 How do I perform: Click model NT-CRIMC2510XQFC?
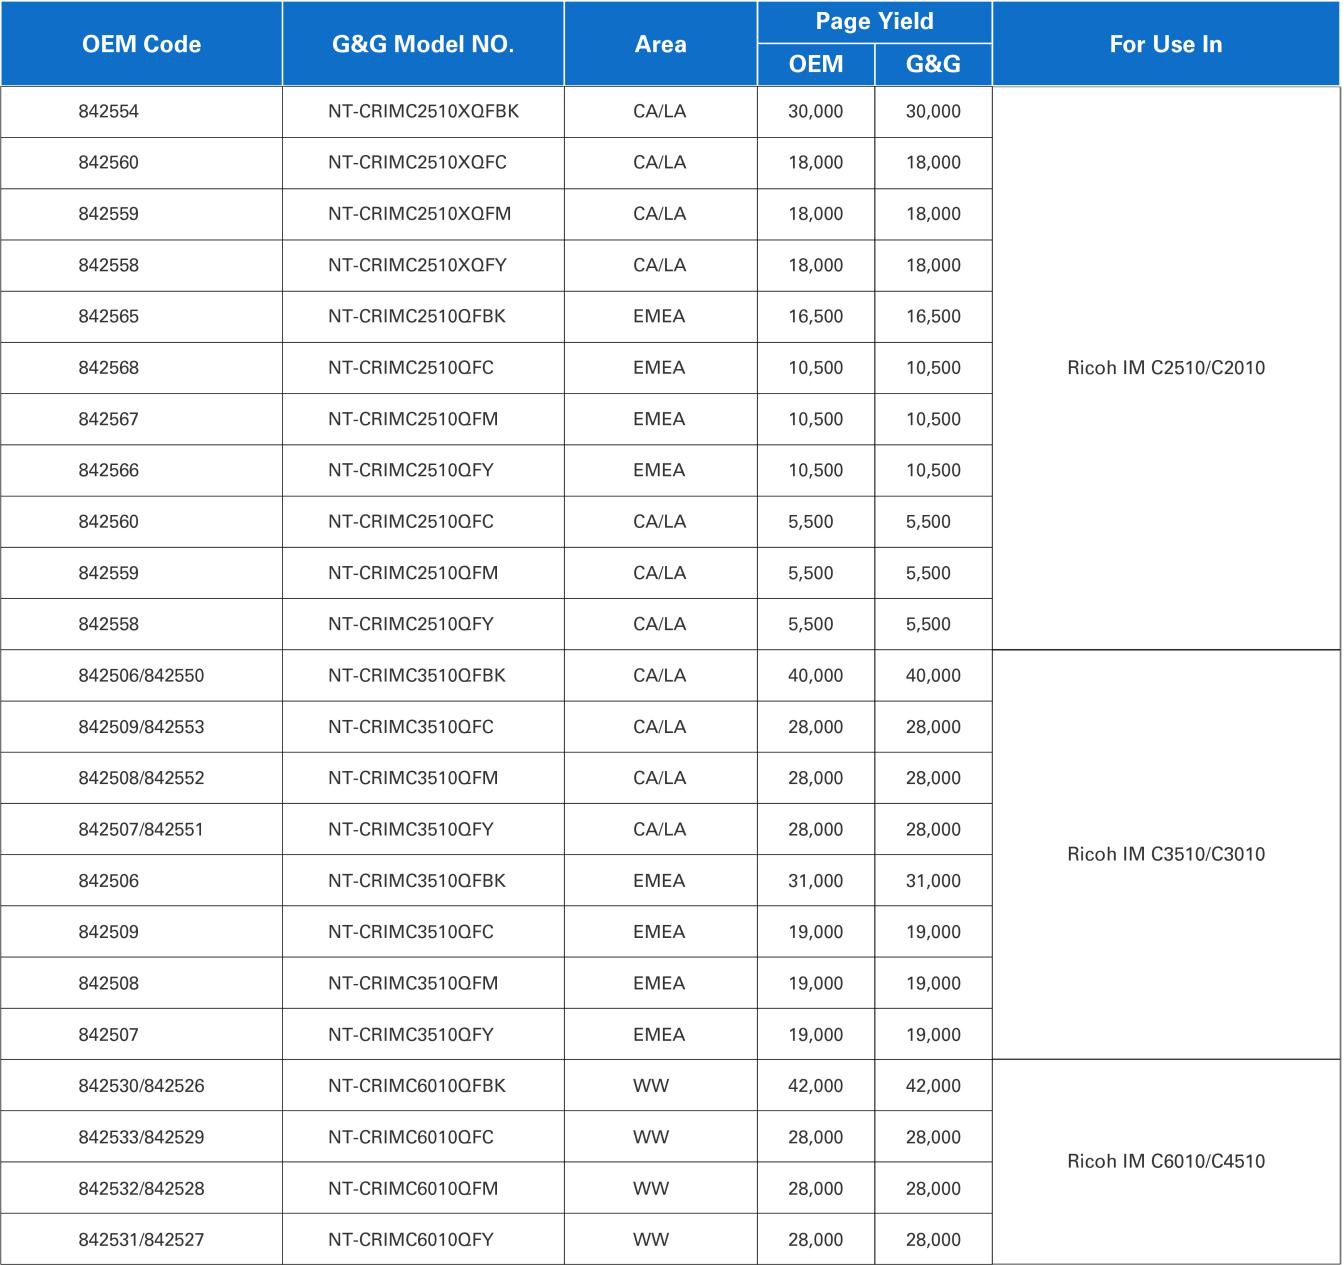pyautogui.click(x=417, y=162)
